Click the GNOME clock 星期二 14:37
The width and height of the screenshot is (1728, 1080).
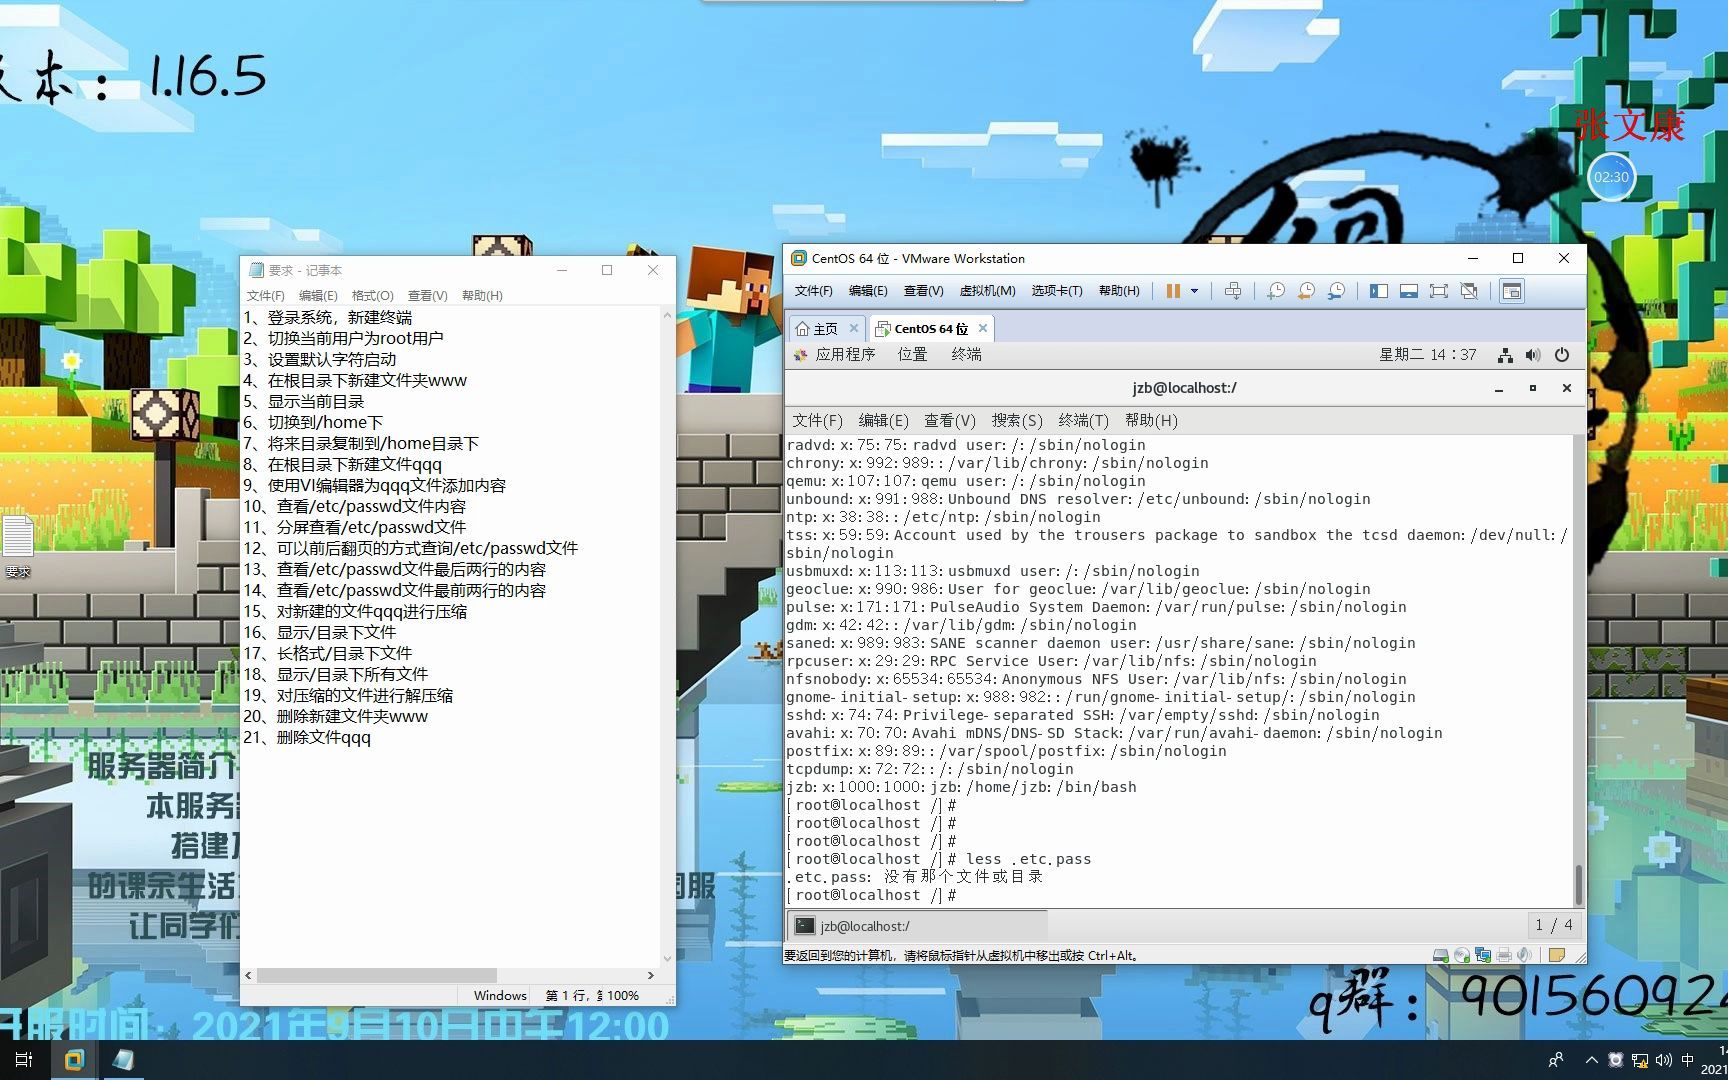coord(1427,355)
